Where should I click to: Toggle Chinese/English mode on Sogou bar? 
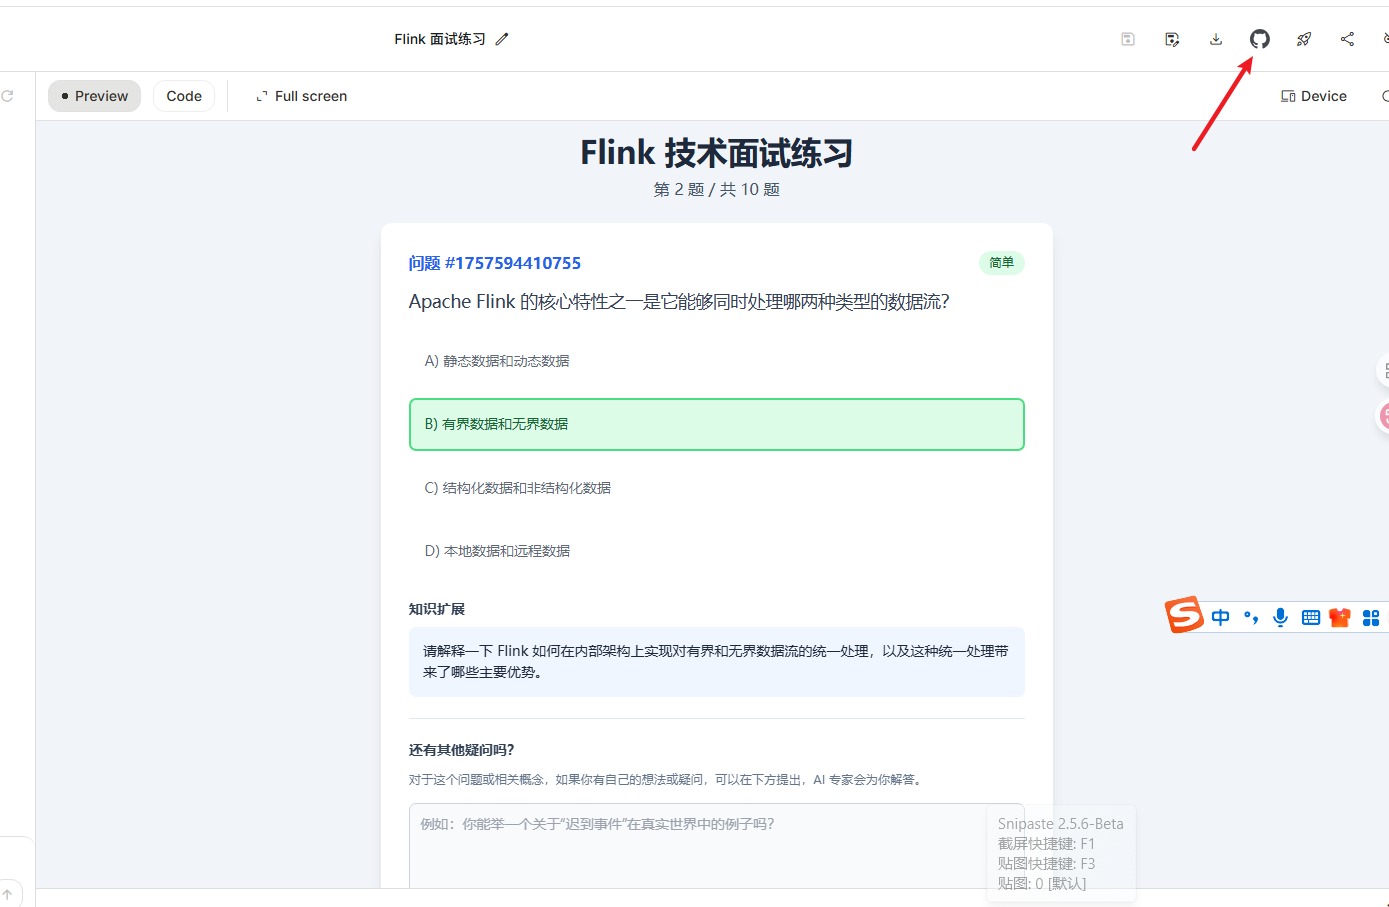pos(1221,617)
